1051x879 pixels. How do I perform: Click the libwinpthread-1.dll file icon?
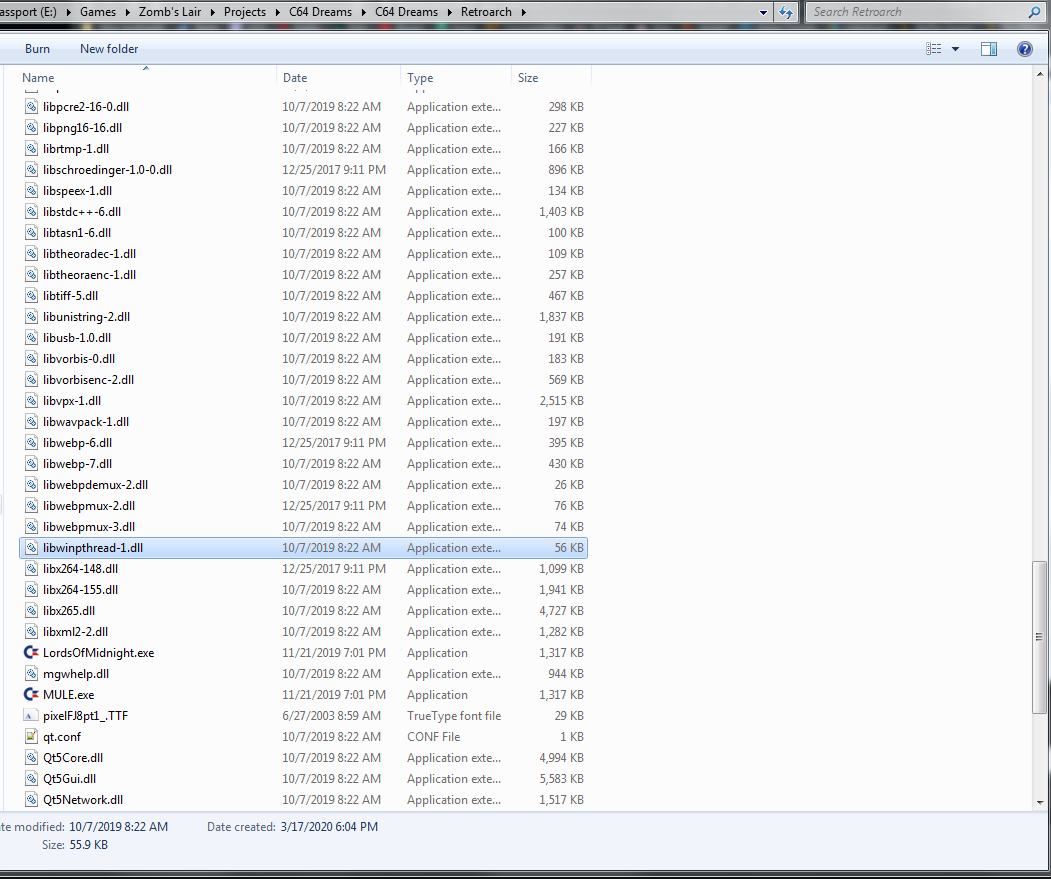point(31,547)
